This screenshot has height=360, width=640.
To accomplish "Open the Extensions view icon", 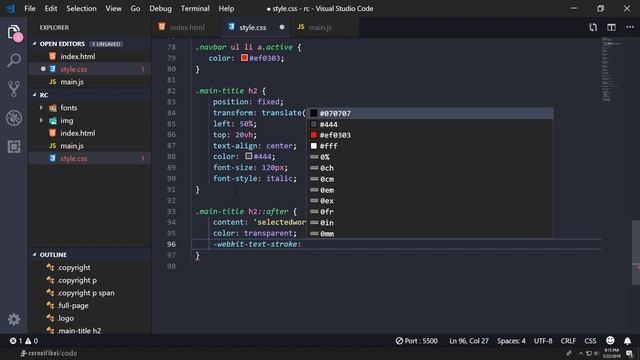I will 14,147.
